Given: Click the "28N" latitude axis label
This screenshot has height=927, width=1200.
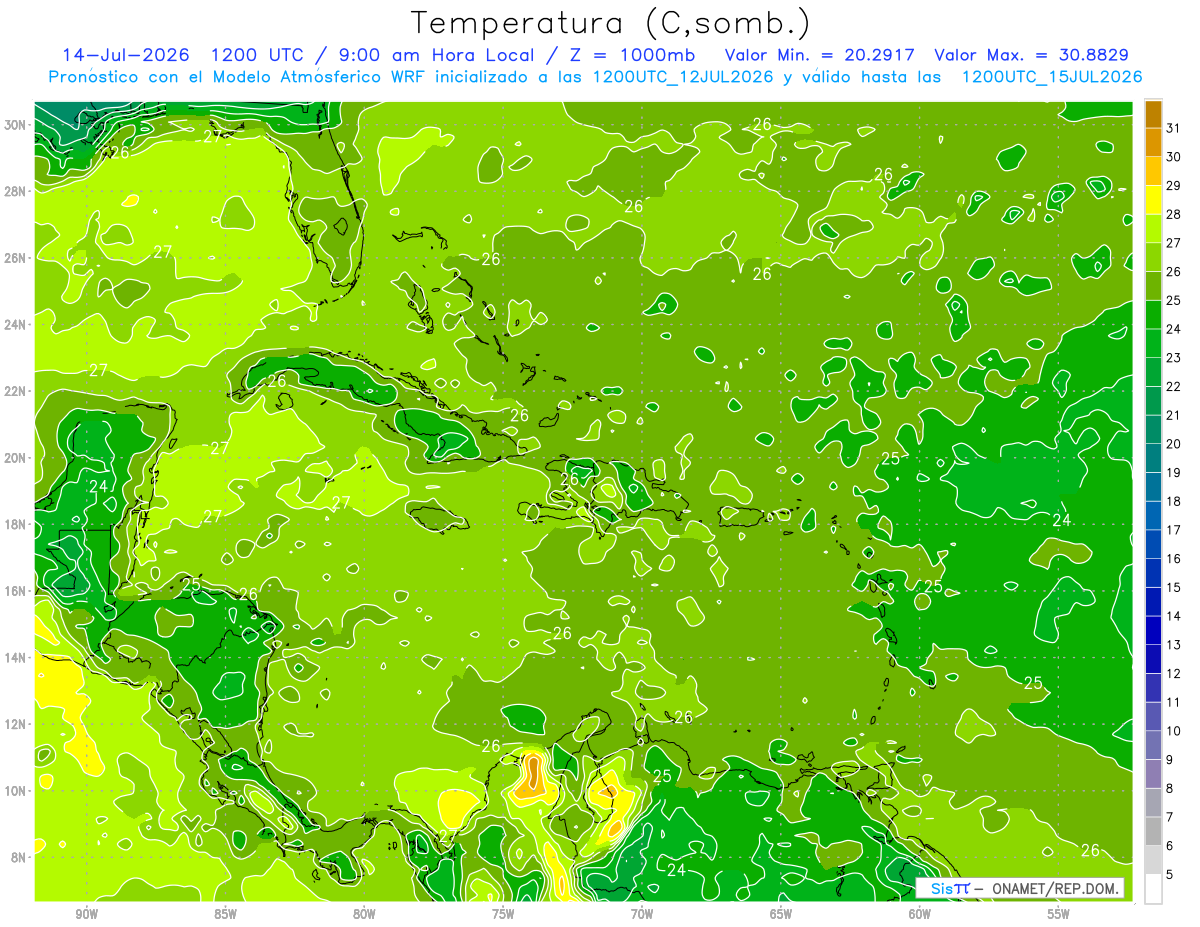Looking at the screenshot, I should pyautogui.click(x=15, y=191).
